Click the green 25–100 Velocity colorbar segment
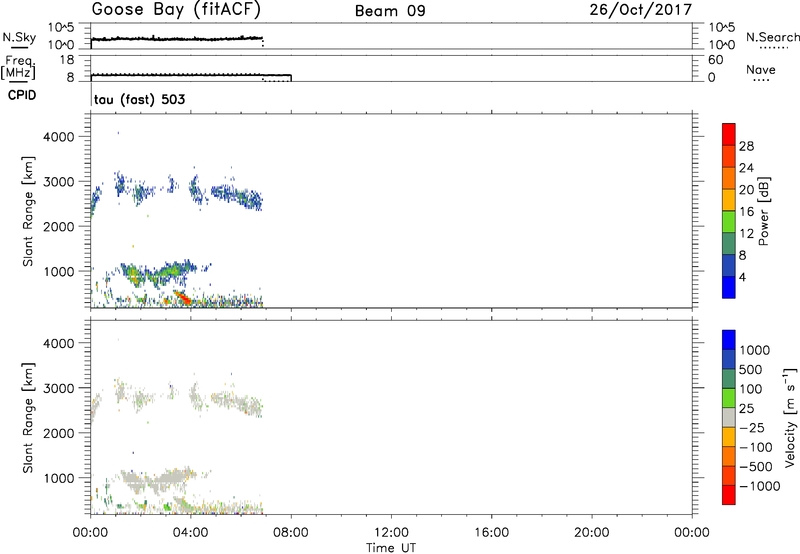The height and width of the screenshot is (554, 800). click(x=729, y=398)
